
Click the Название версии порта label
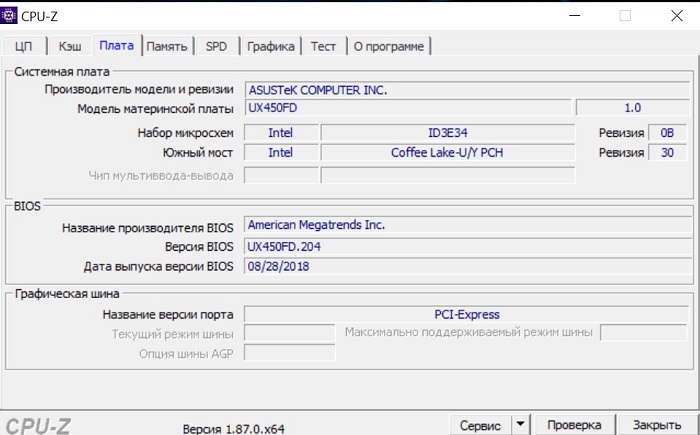click(x=168, y=315)
